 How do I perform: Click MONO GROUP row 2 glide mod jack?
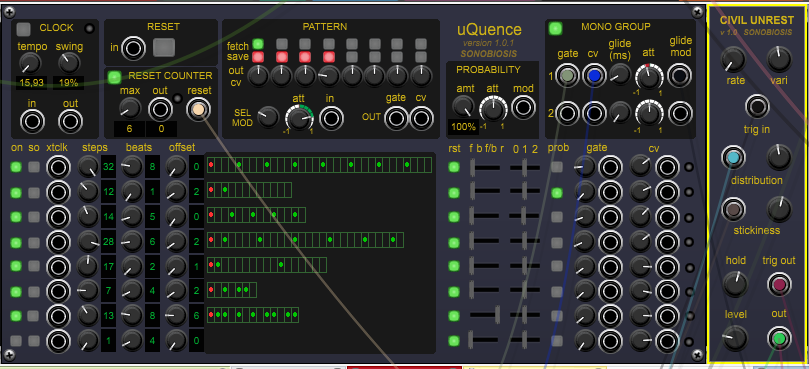[x=680, y=113]
